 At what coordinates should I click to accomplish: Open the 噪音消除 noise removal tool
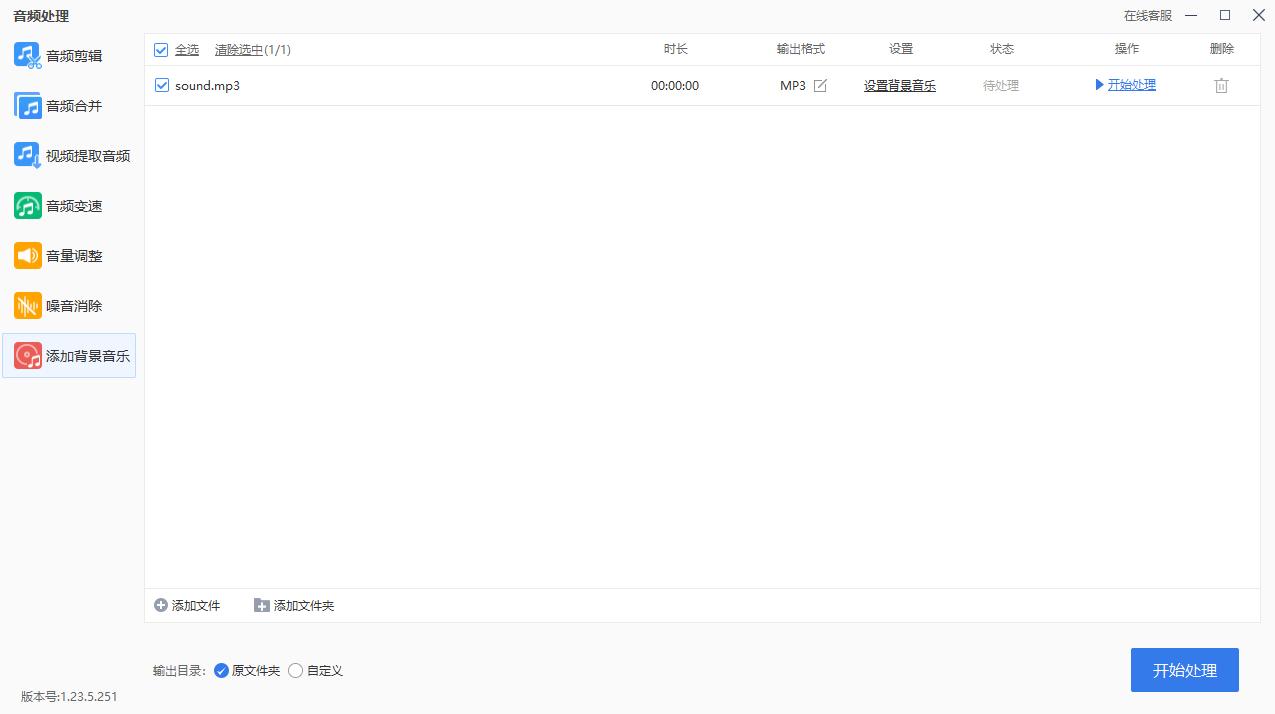(70, 305)
